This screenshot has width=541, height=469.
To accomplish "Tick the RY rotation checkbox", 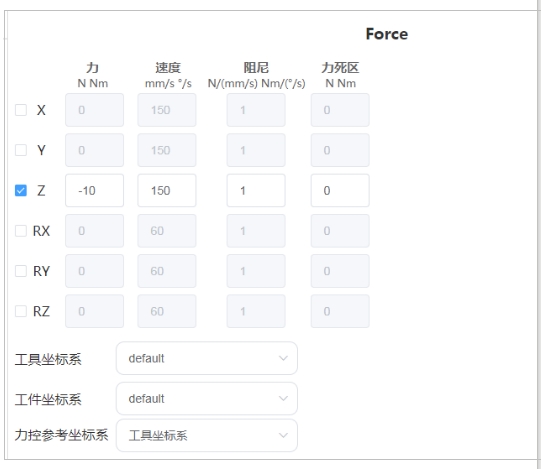I will (21, 271).
